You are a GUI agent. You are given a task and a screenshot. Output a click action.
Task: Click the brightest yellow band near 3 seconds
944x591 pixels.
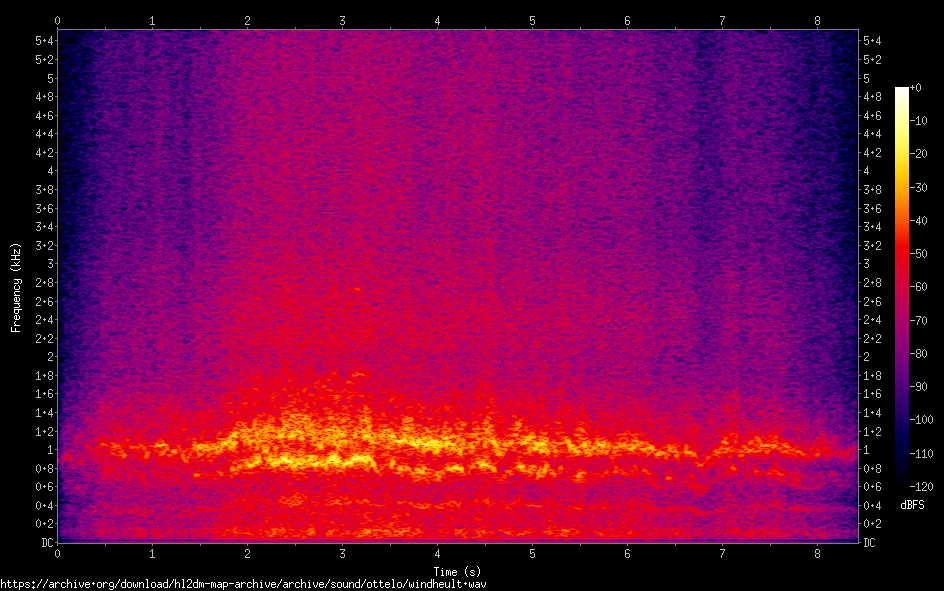pos(300,461)
